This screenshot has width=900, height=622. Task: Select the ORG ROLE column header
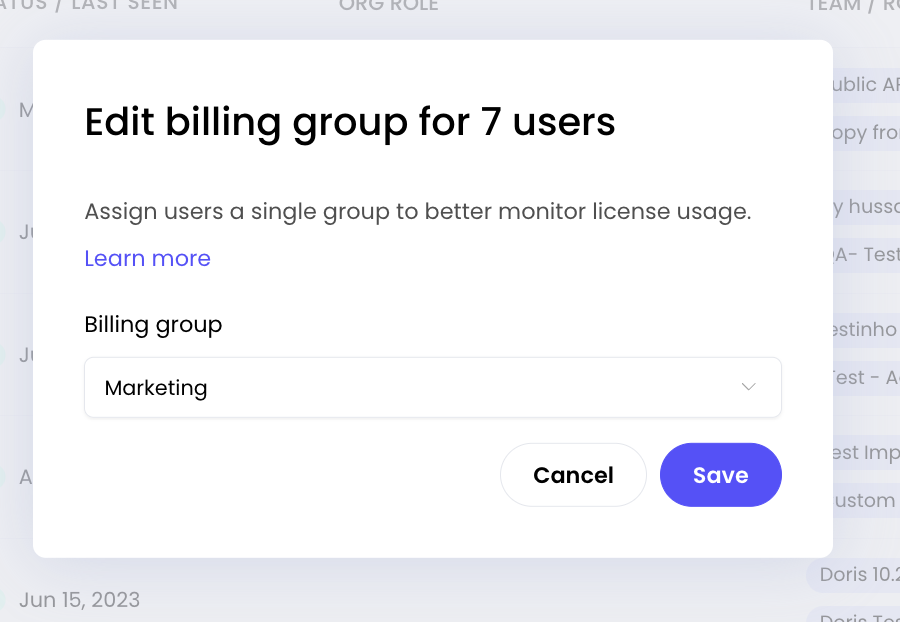tap(388, 6)
